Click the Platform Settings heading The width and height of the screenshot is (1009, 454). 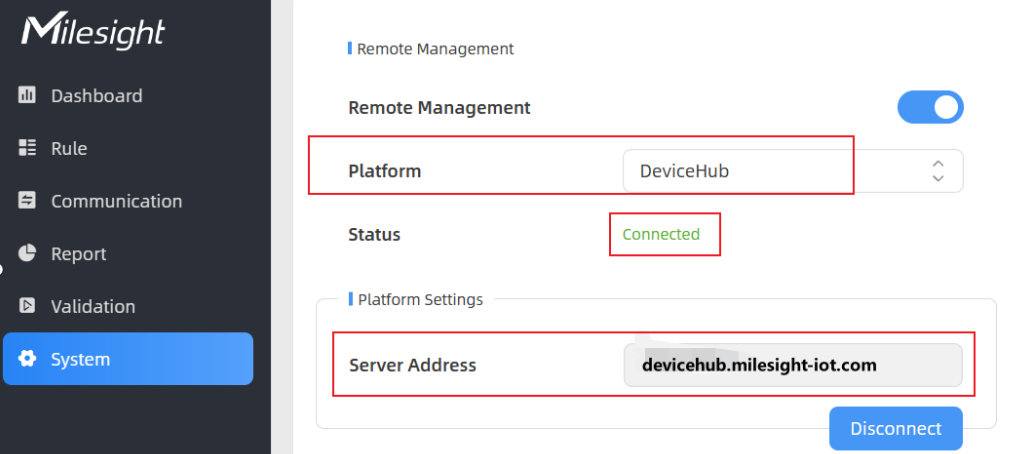coord(420,299)
